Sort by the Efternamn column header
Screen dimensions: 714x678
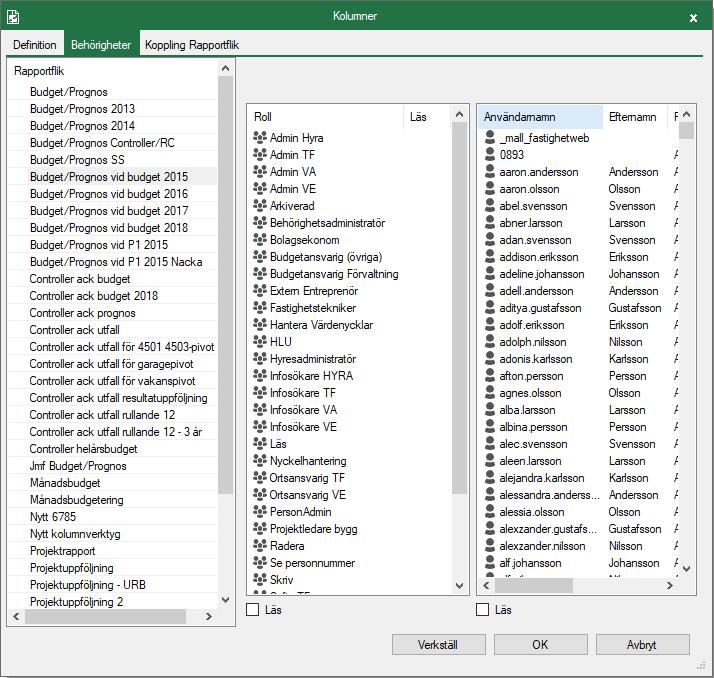634,117
